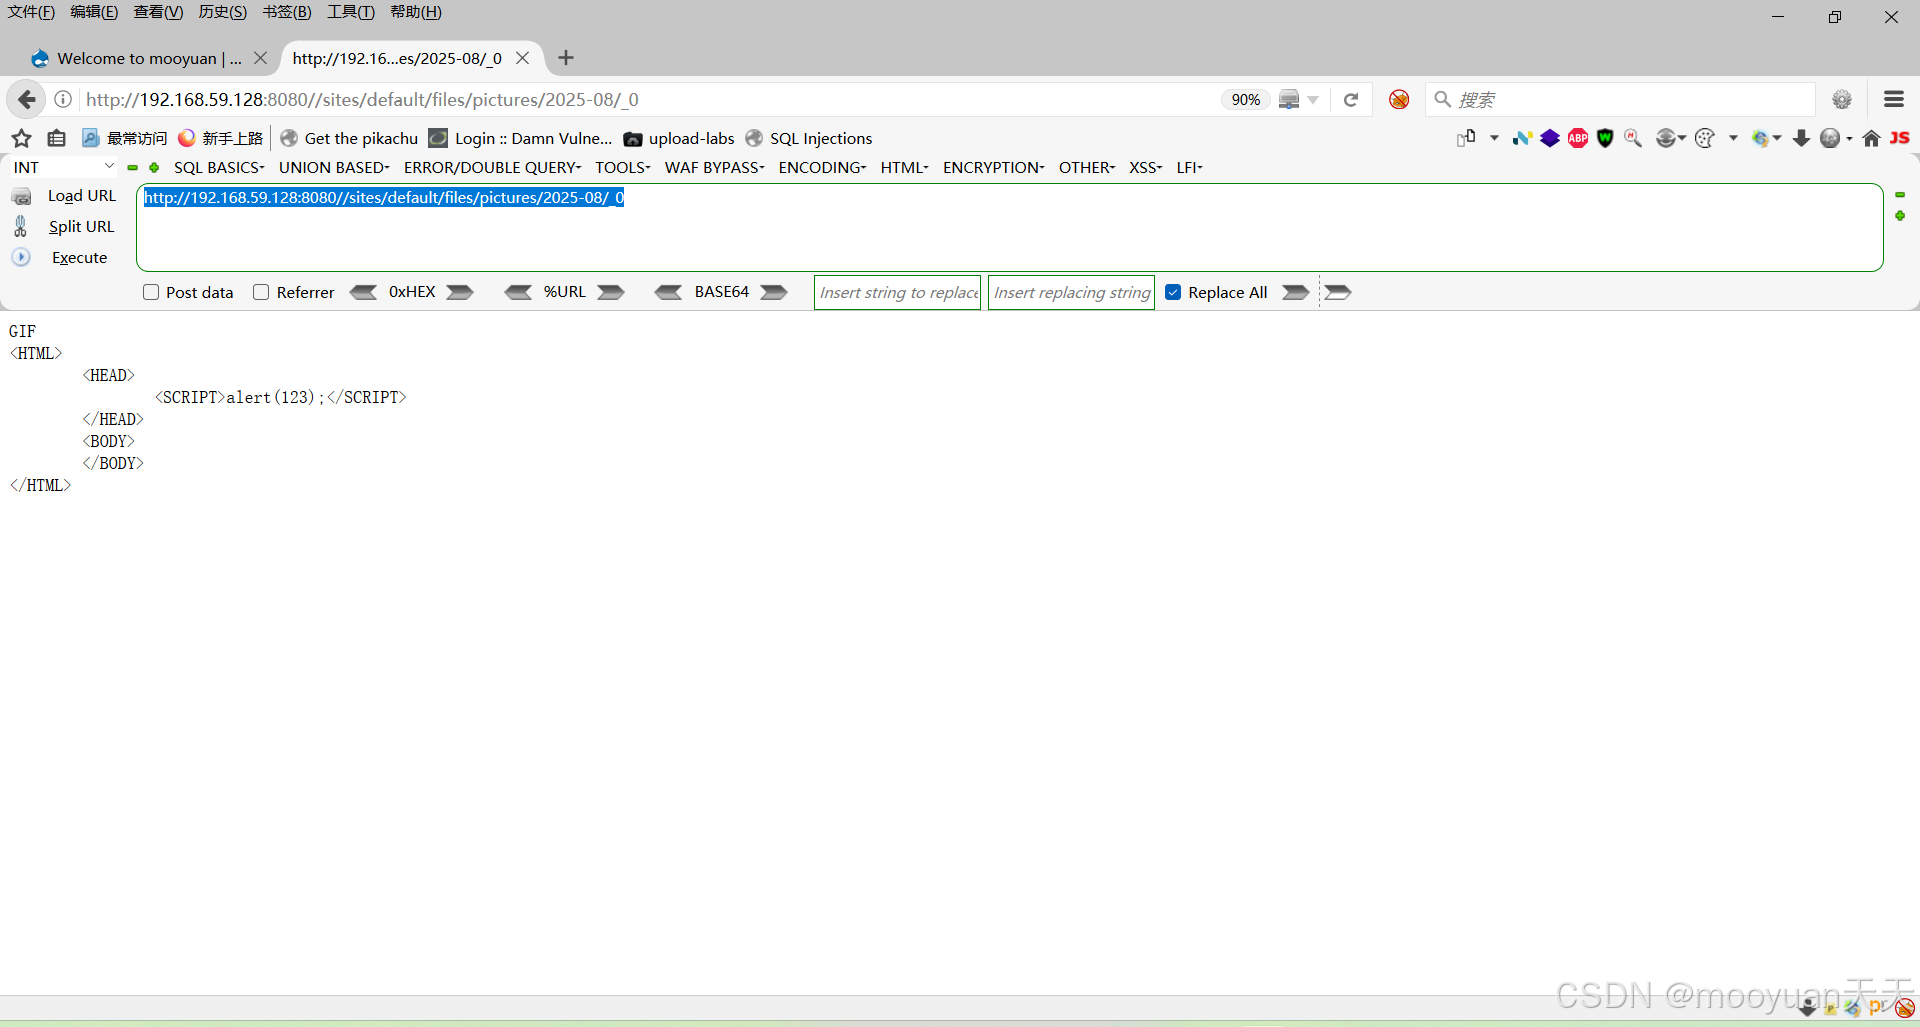Open the green W shield extension
1920x1027 pixels.
click(x=1605, y=138)
